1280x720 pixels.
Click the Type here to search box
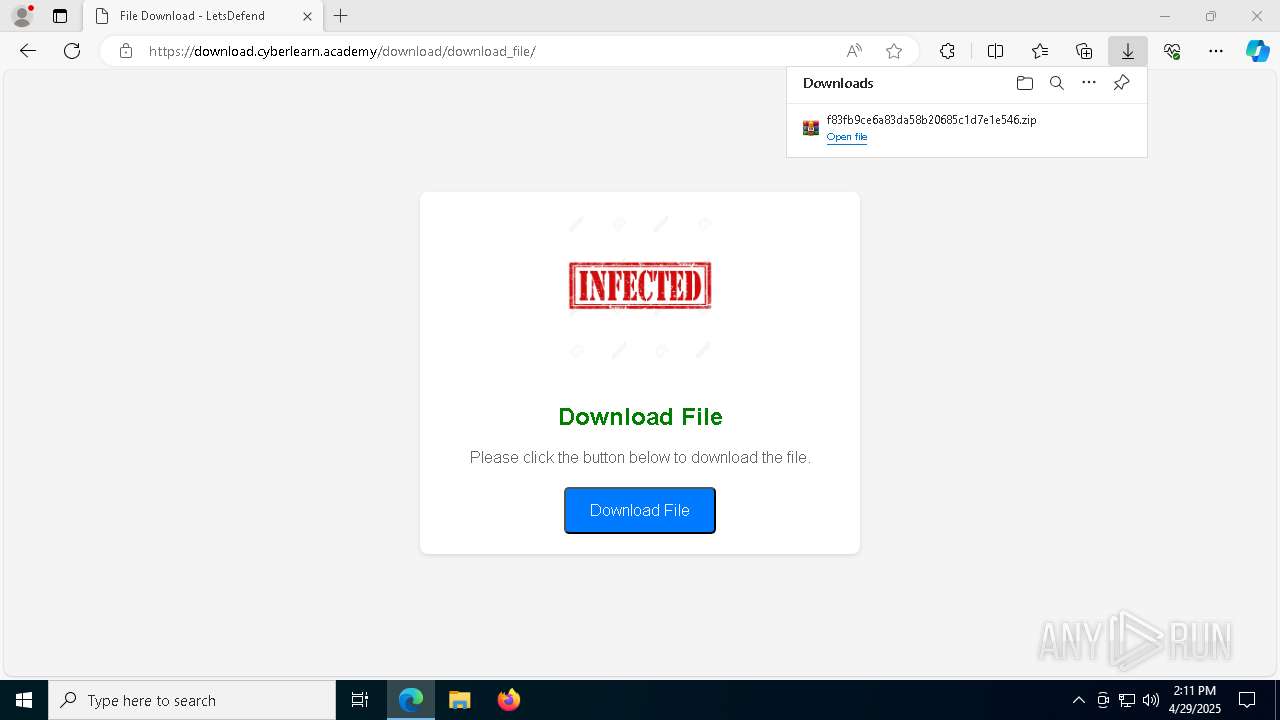point(192,700)
